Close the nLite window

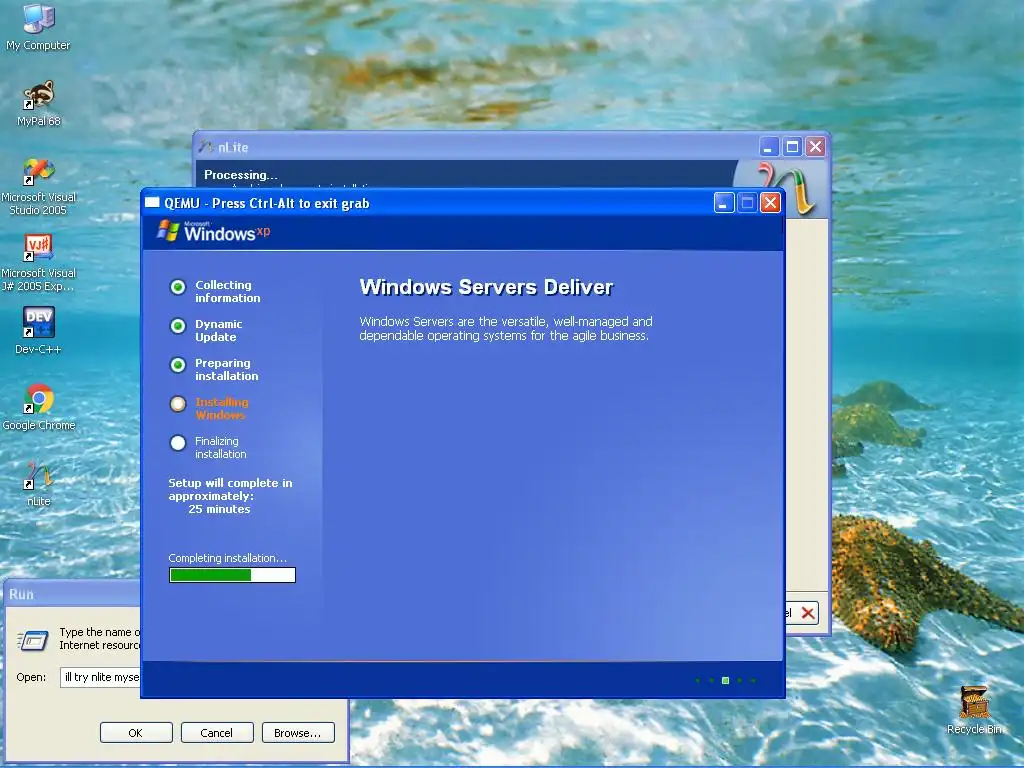pyautogui.click(x=816, y=147)
